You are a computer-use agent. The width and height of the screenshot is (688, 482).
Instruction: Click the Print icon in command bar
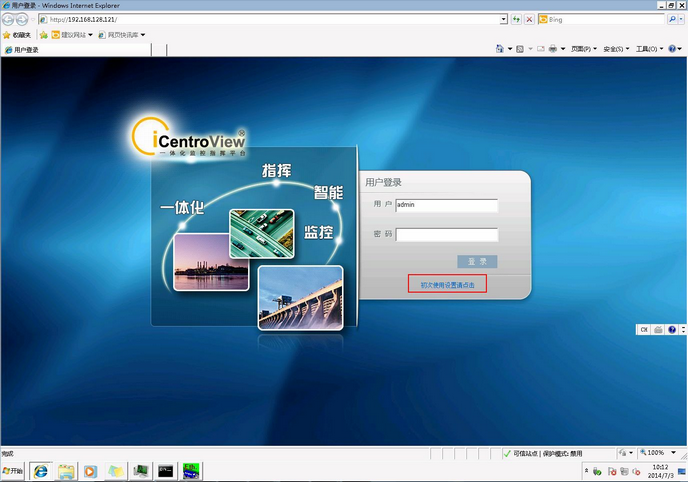coord(553,49)
